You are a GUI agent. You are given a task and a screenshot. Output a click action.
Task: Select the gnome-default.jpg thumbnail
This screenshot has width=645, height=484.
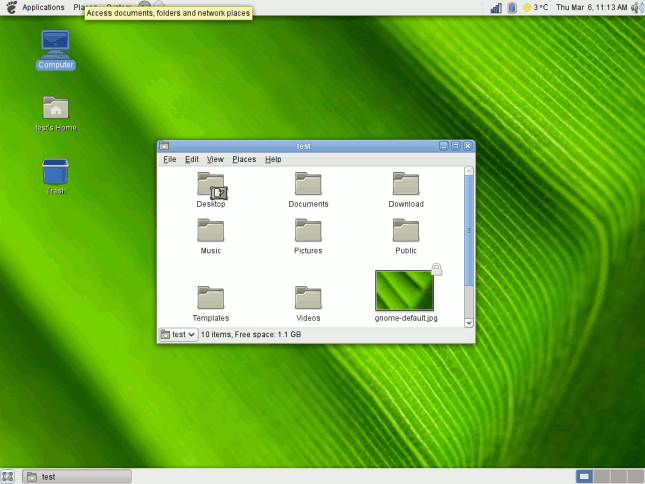pyautogui.click(x=404, y=290)
